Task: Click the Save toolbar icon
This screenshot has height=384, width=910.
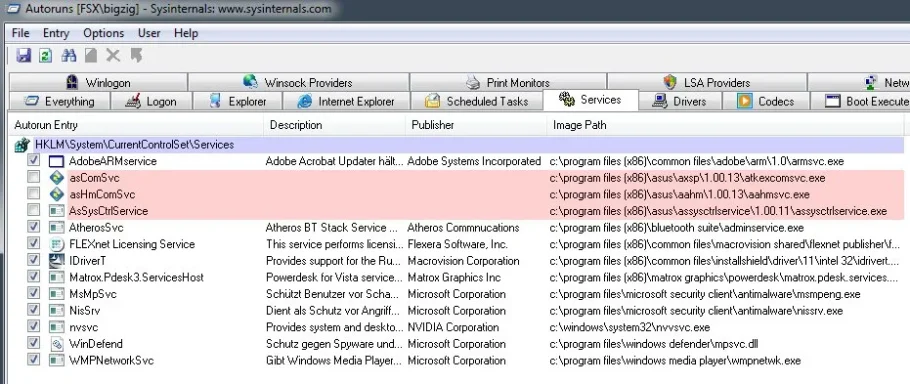Action: 24,56
